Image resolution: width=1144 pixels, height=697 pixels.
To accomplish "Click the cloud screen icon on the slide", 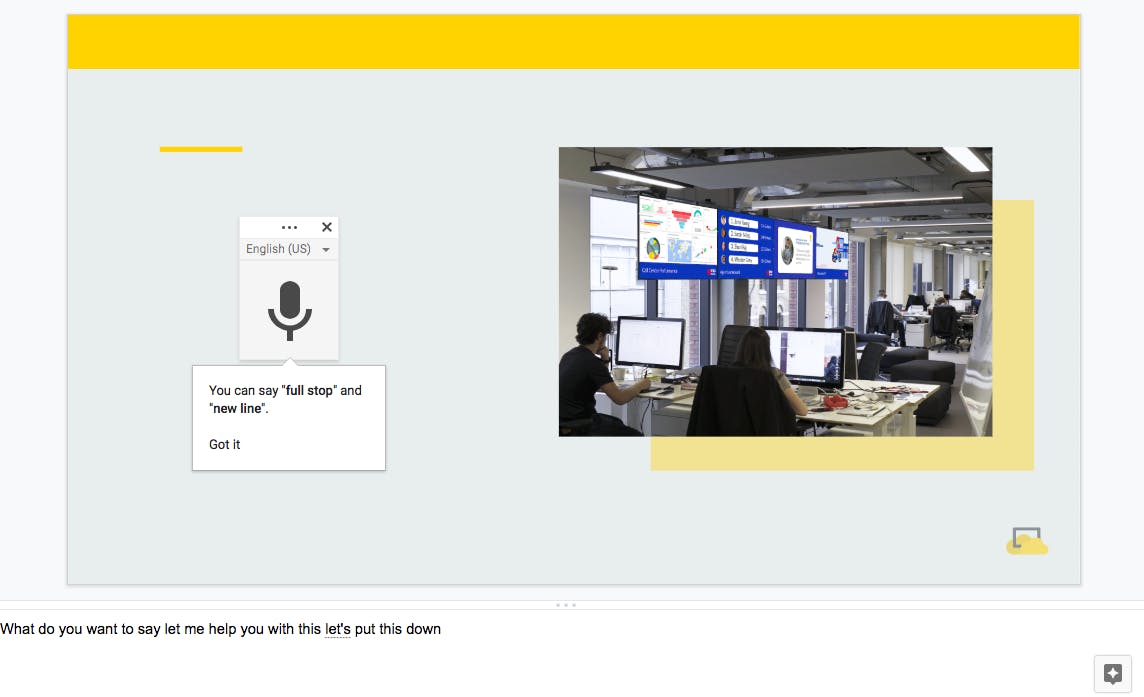I will (x=1027, y=541).
